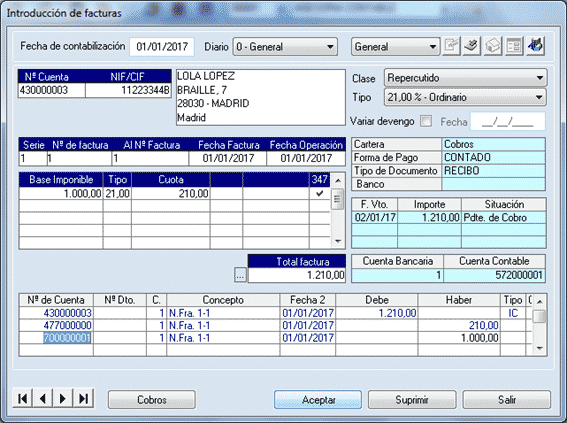Open the General dropdown beside the toolbar icons
The image size is (567, 423).
(x=395, y=47)
